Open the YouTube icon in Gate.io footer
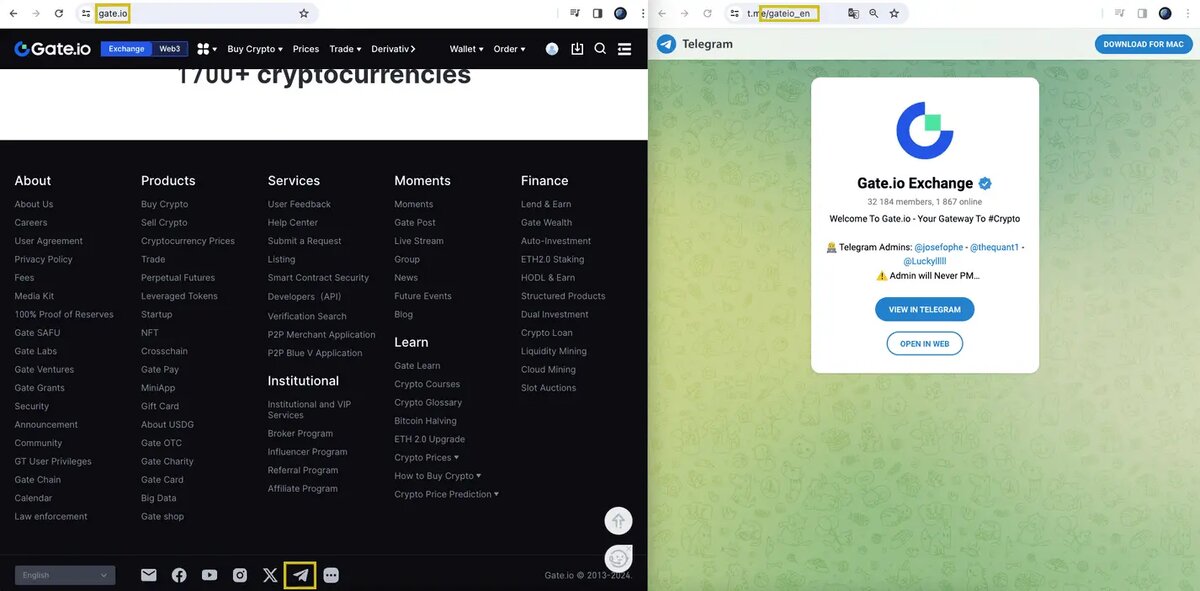The width and height of the screenshot is (1200, 591). pyautogui.click(x=209, y=575)
